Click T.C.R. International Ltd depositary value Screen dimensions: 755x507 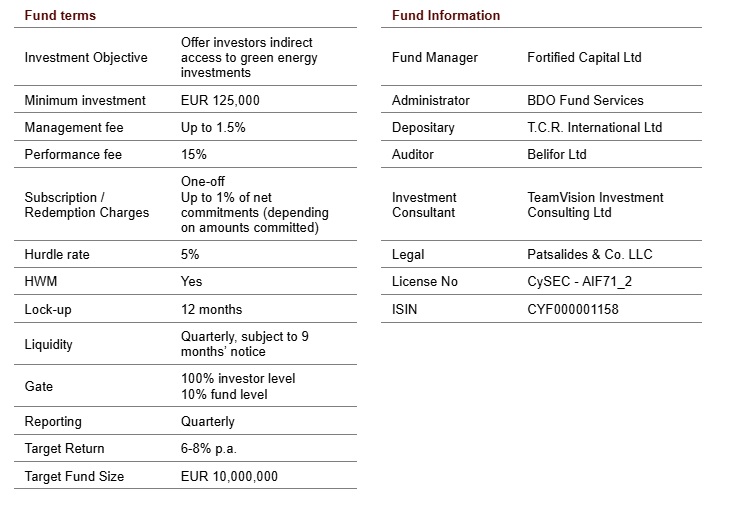[594, 128]
